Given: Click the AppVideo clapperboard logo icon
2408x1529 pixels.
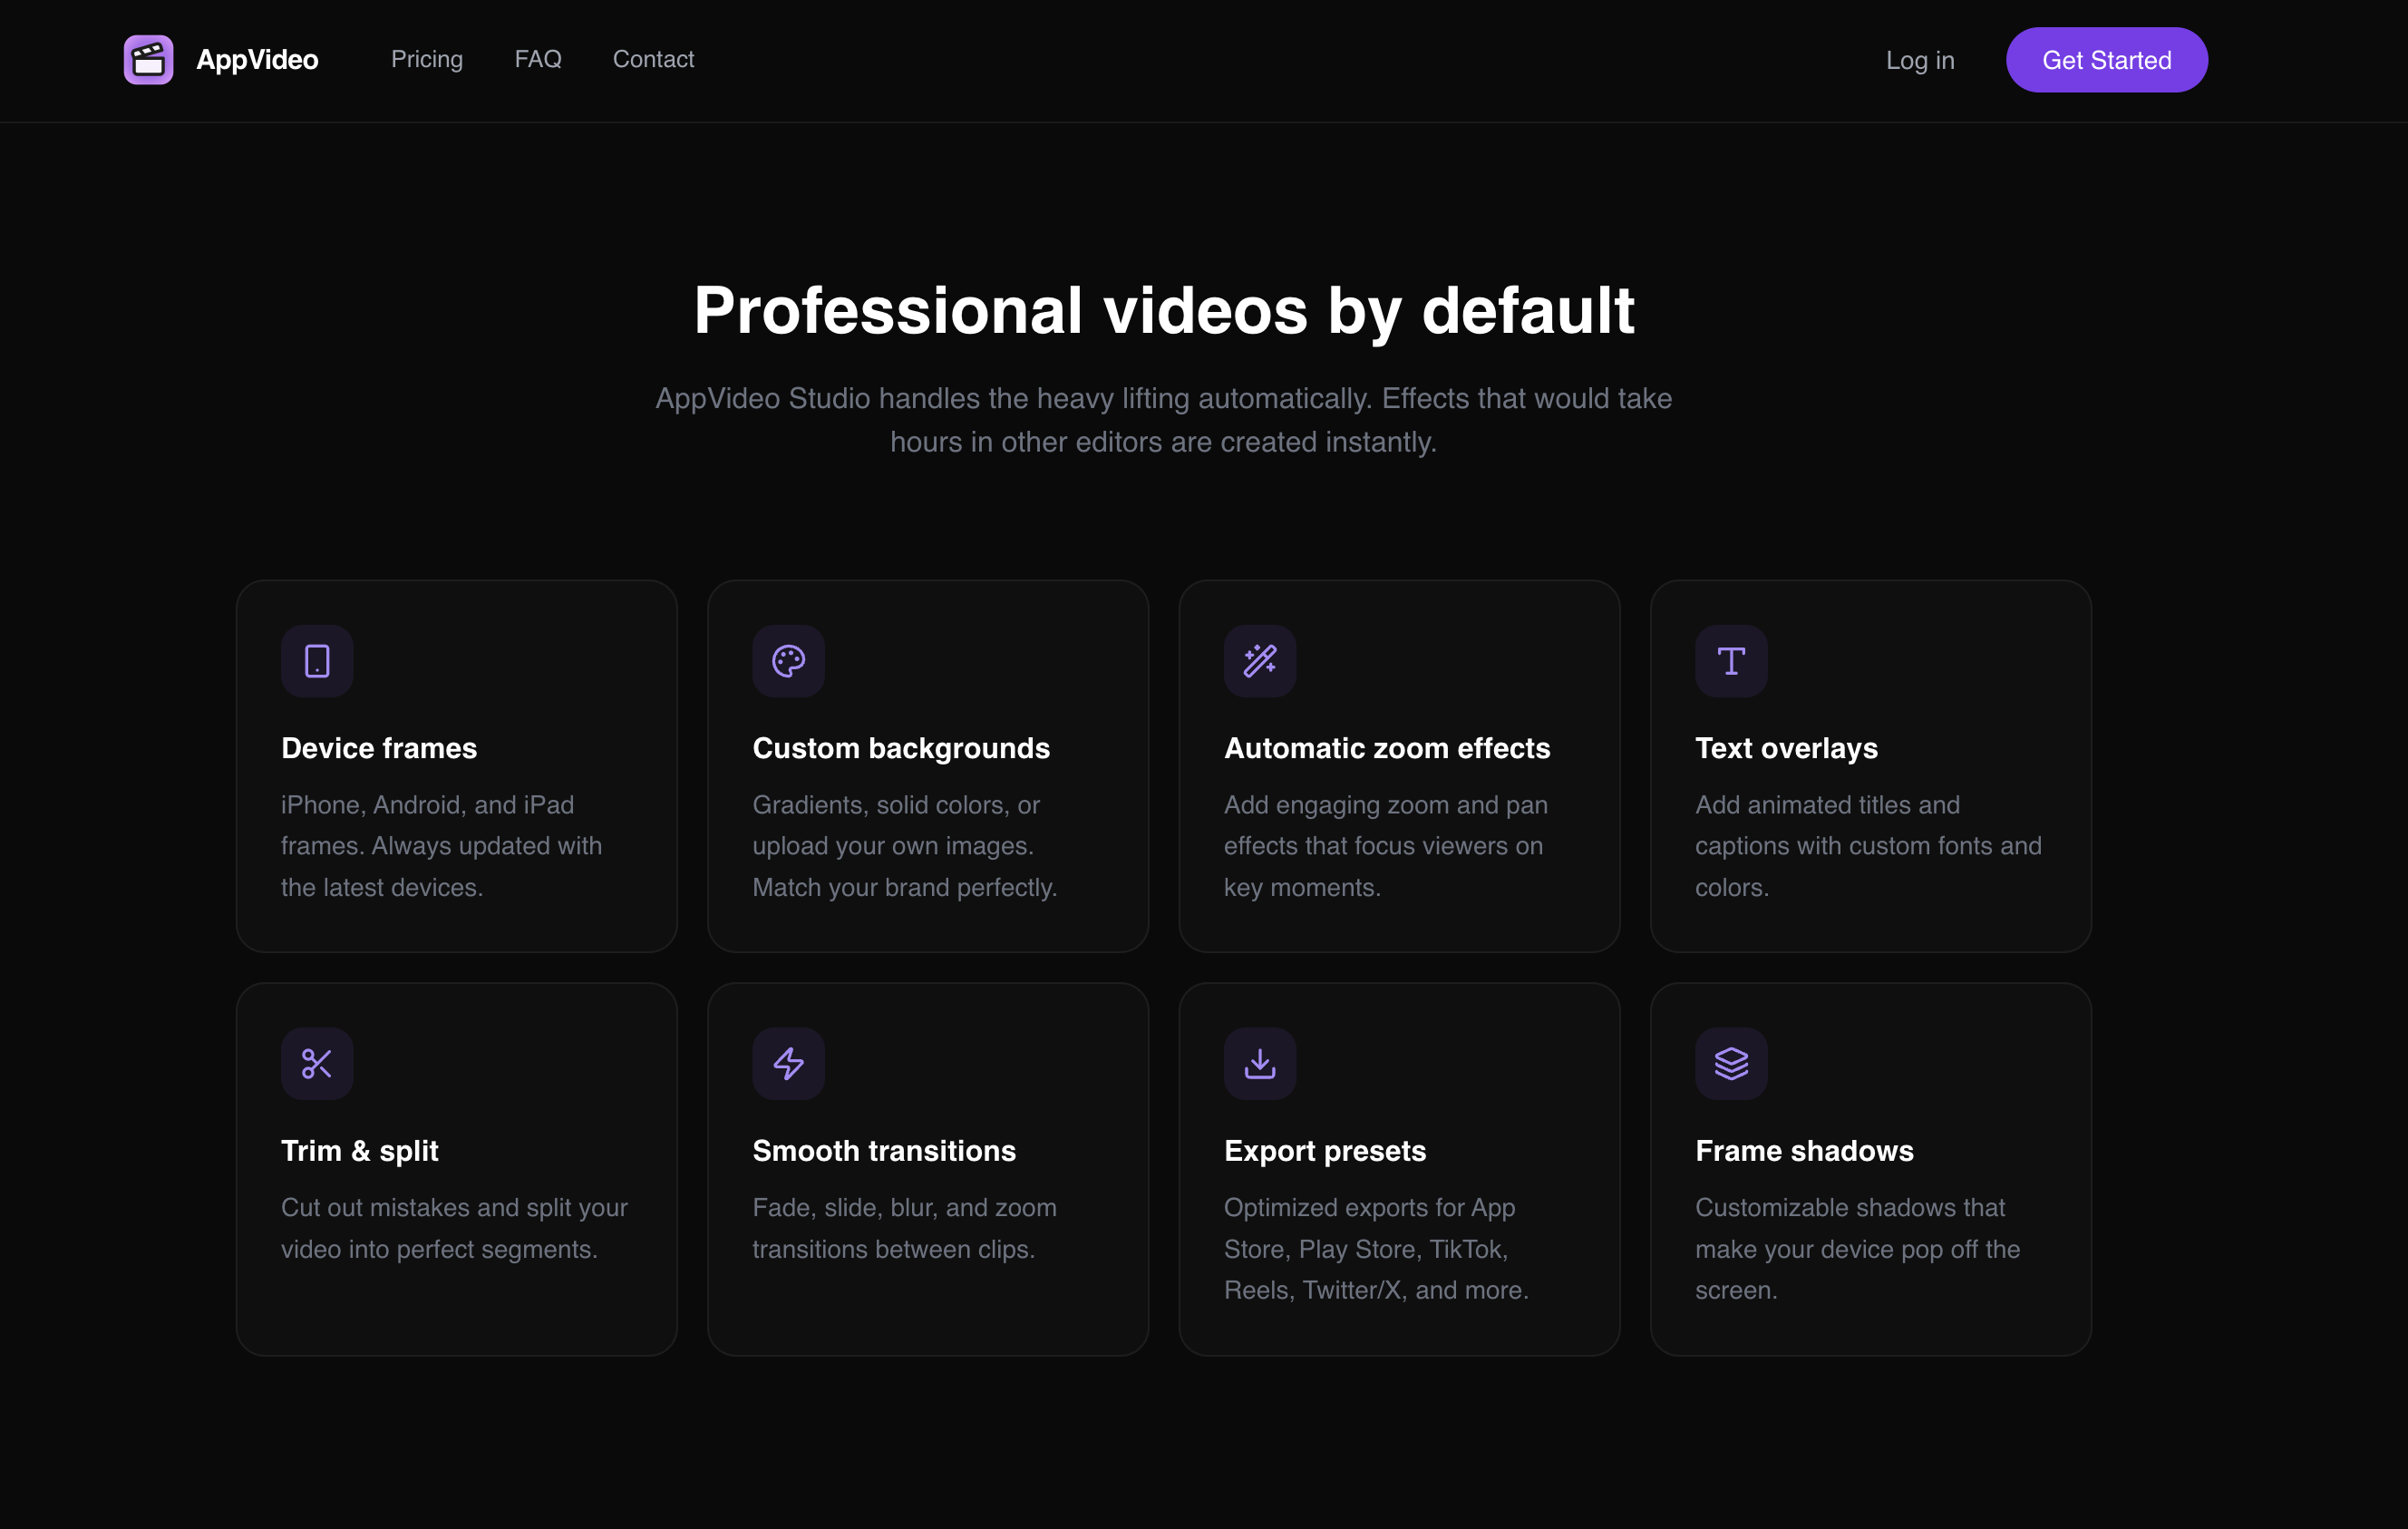Looking at the screenshot, I should (x=147, y=59).
